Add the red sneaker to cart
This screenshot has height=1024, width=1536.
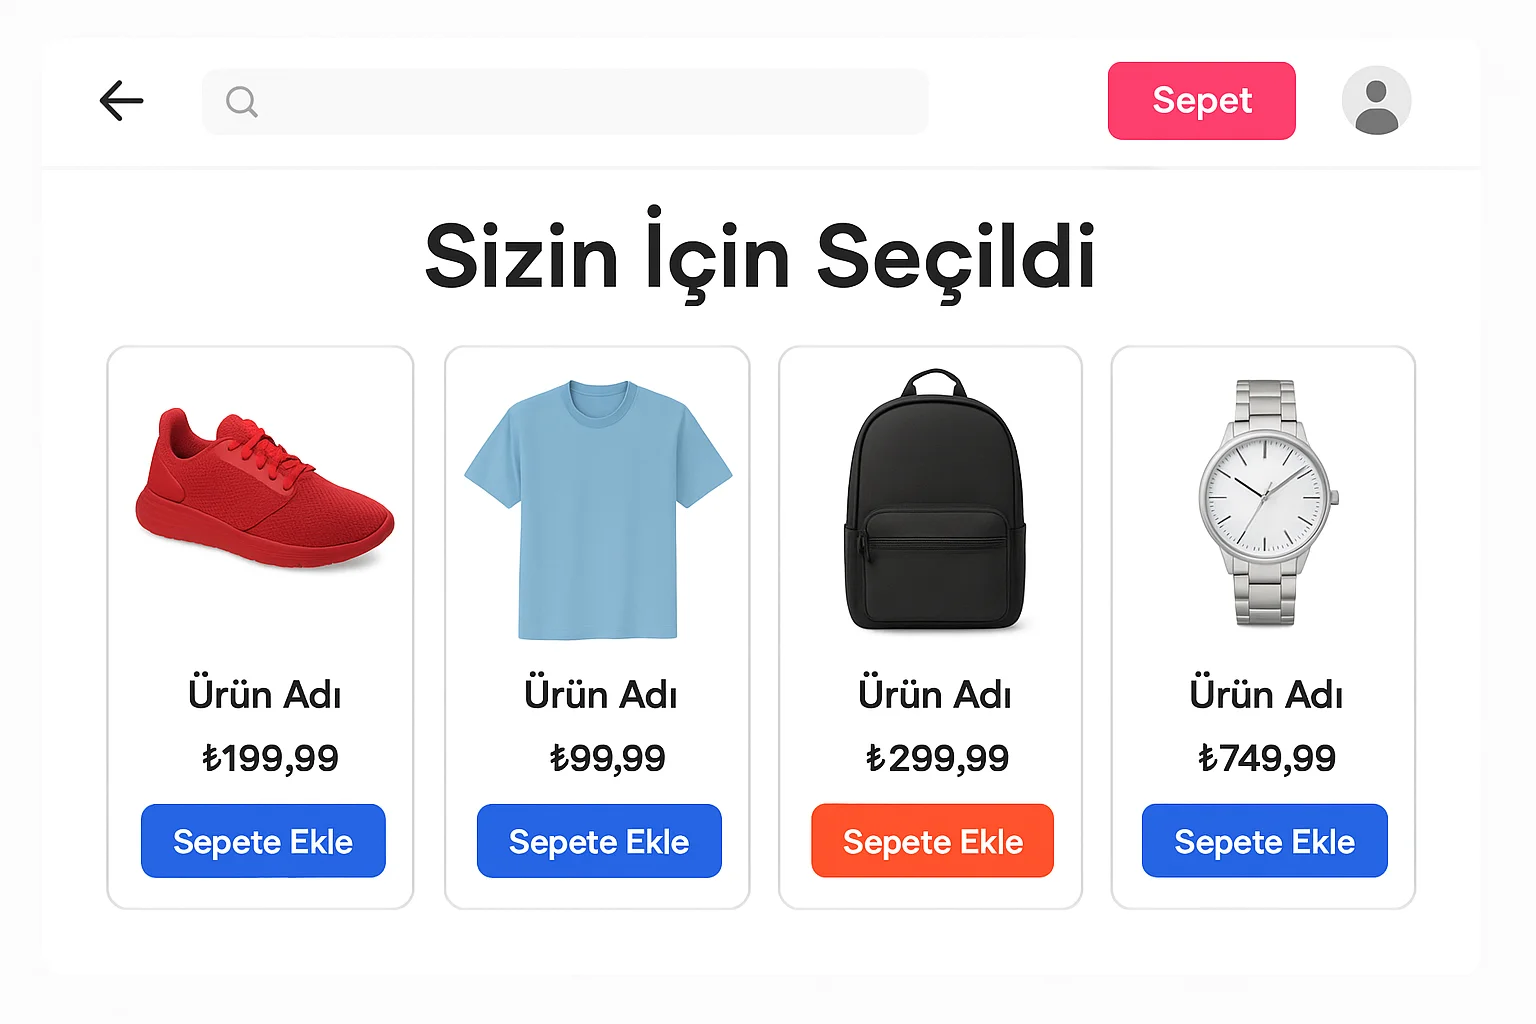(x=262, y=841)
